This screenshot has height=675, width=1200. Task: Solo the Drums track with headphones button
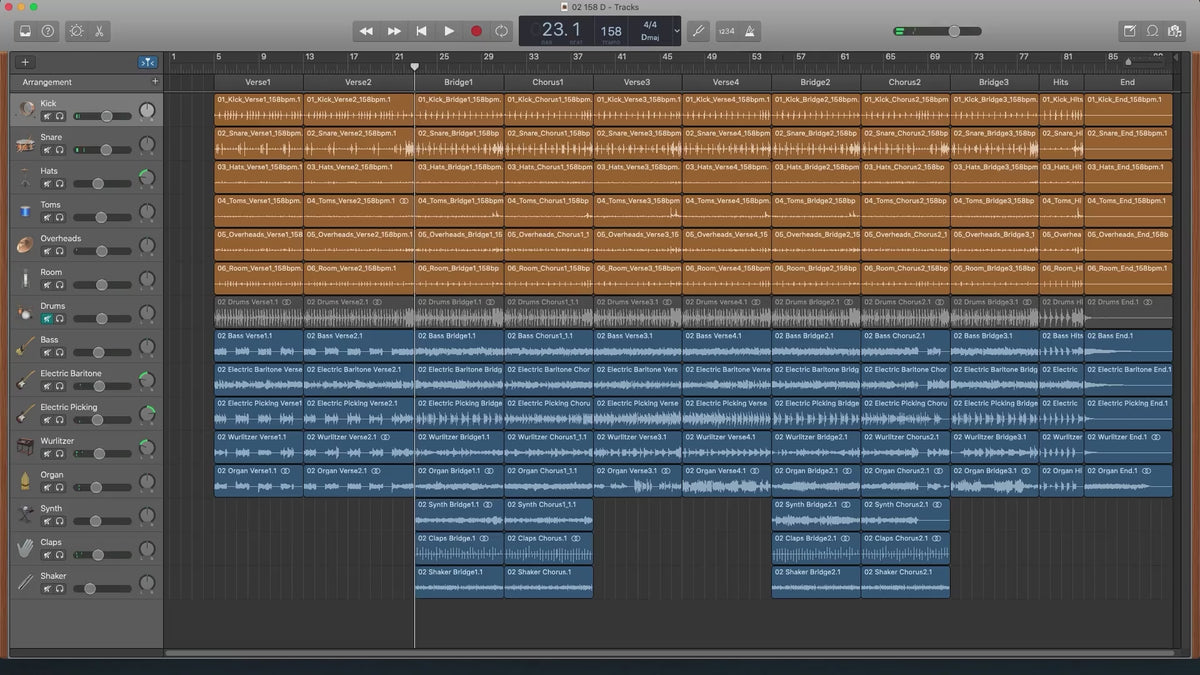coord(60,318)
